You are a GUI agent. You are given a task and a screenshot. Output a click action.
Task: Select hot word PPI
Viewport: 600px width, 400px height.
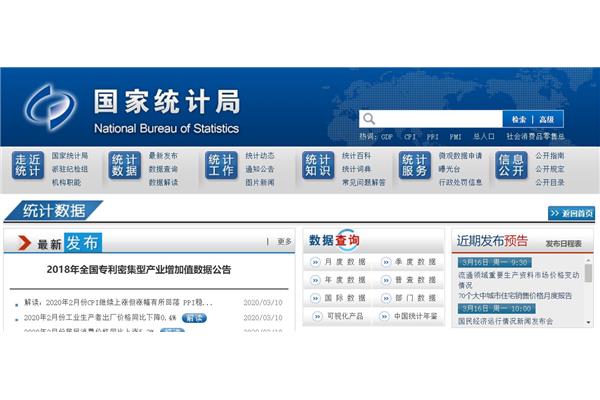pyautogui.click(x=433, y=137)
